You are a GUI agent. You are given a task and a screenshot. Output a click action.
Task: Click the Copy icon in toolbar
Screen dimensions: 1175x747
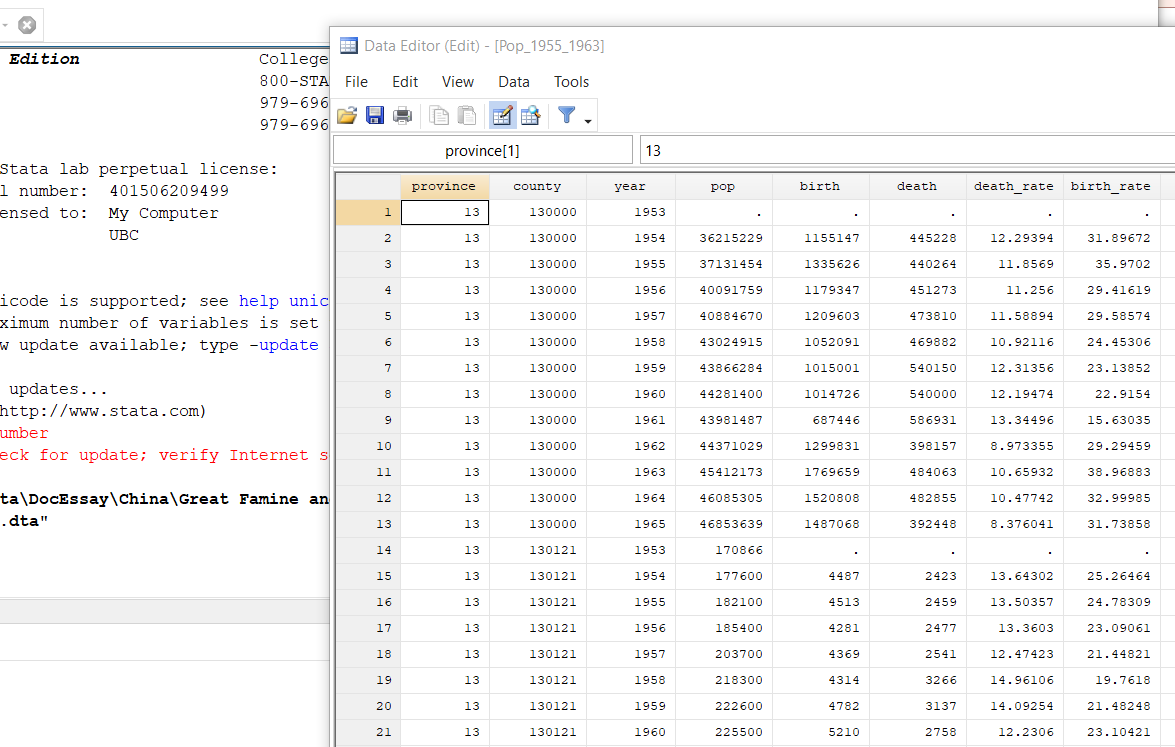pos(439,116)
